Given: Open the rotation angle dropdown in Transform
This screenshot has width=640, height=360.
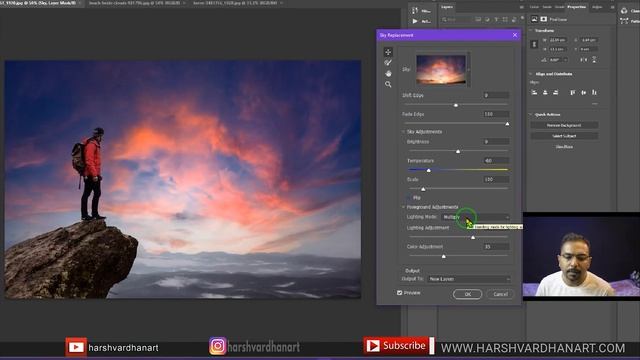Looking at the screenshot, I should tap(566, 60).
